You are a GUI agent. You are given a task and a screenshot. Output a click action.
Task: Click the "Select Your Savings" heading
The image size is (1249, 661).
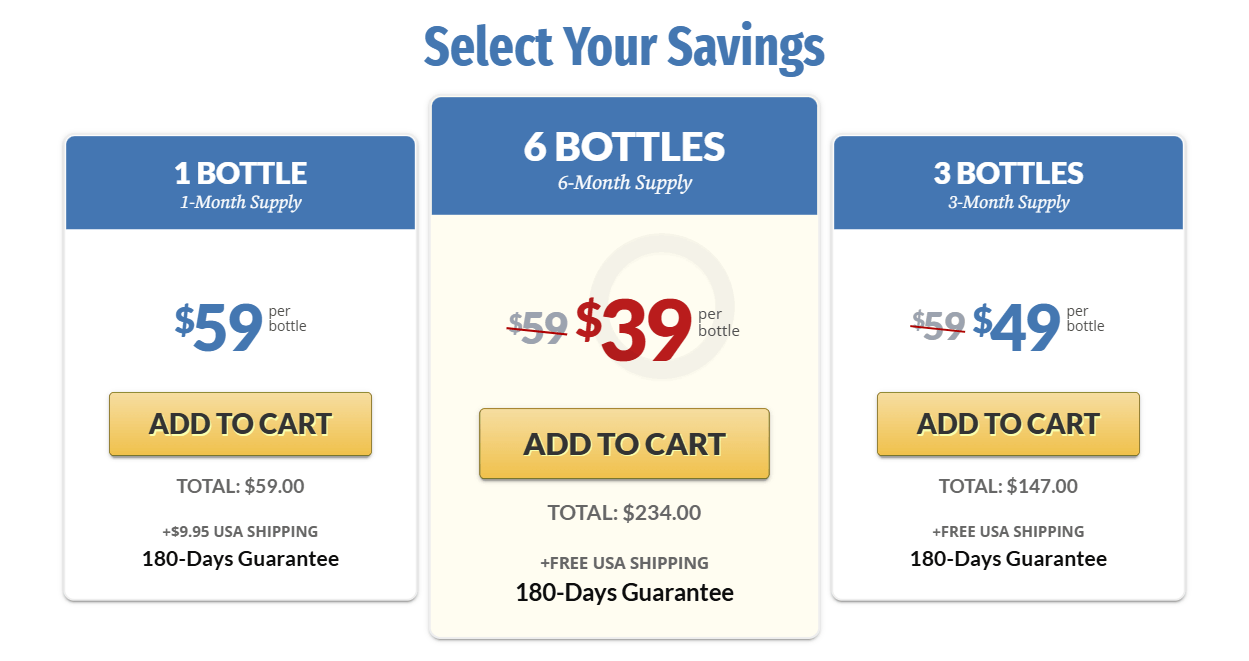tap(624, 46)
